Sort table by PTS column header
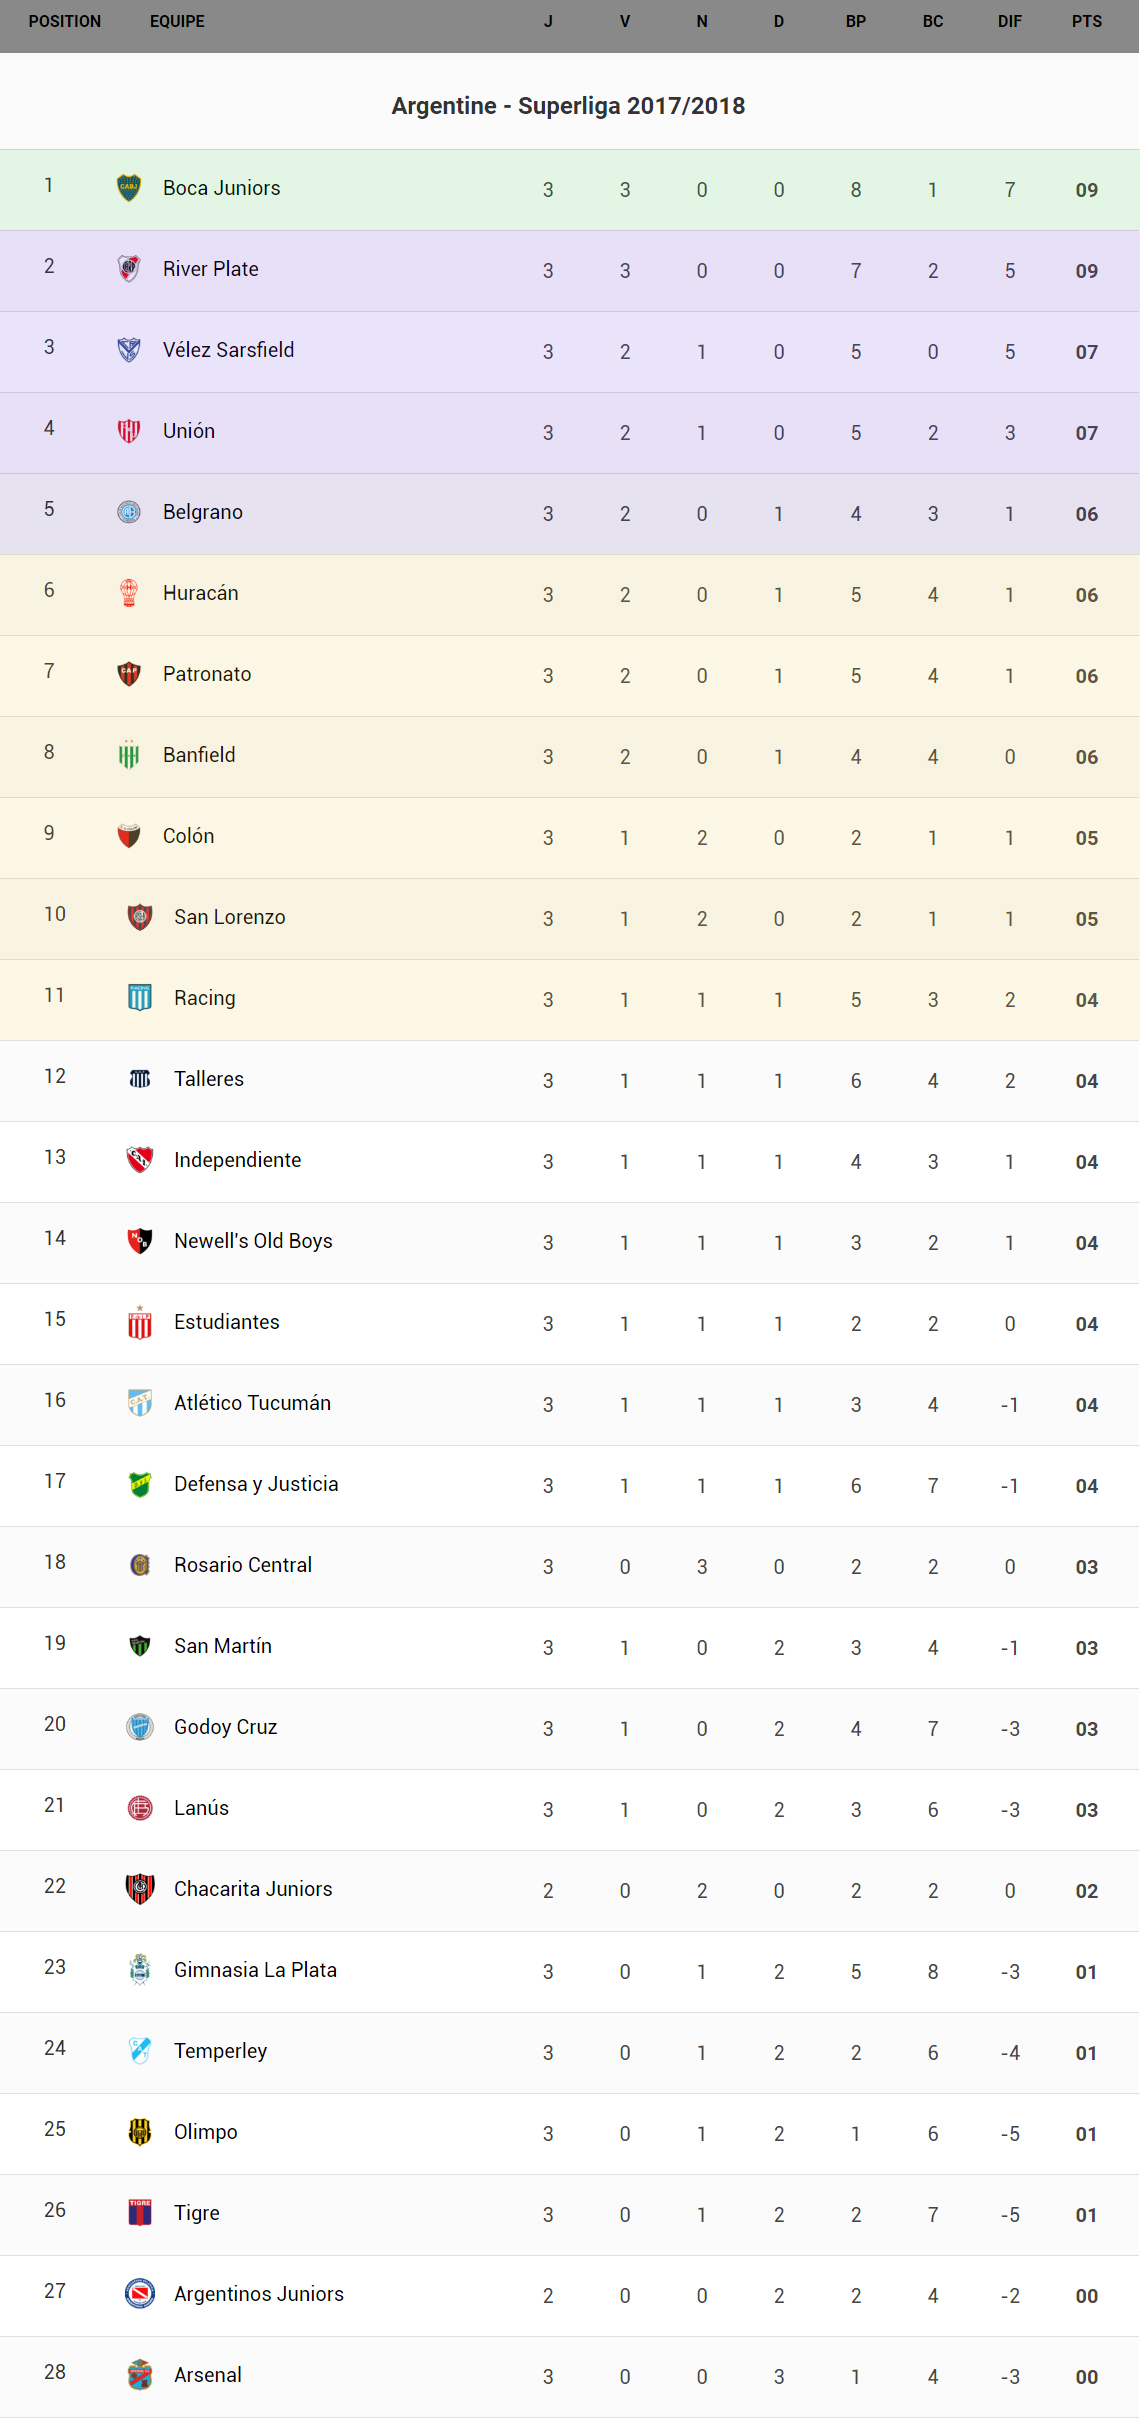The height and width of the screenshot is (2421, 1140). tap(1086, 22)
